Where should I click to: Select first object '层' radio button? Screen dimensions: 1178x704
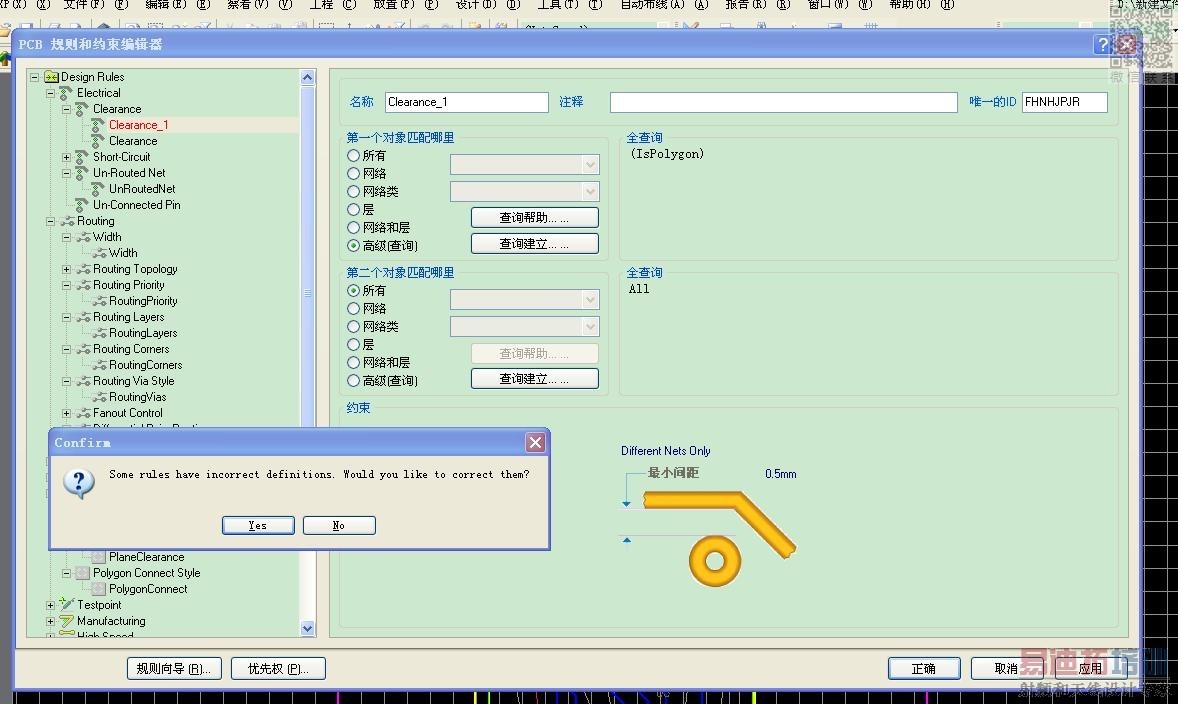pyautogui.click(x=353, y=210)
